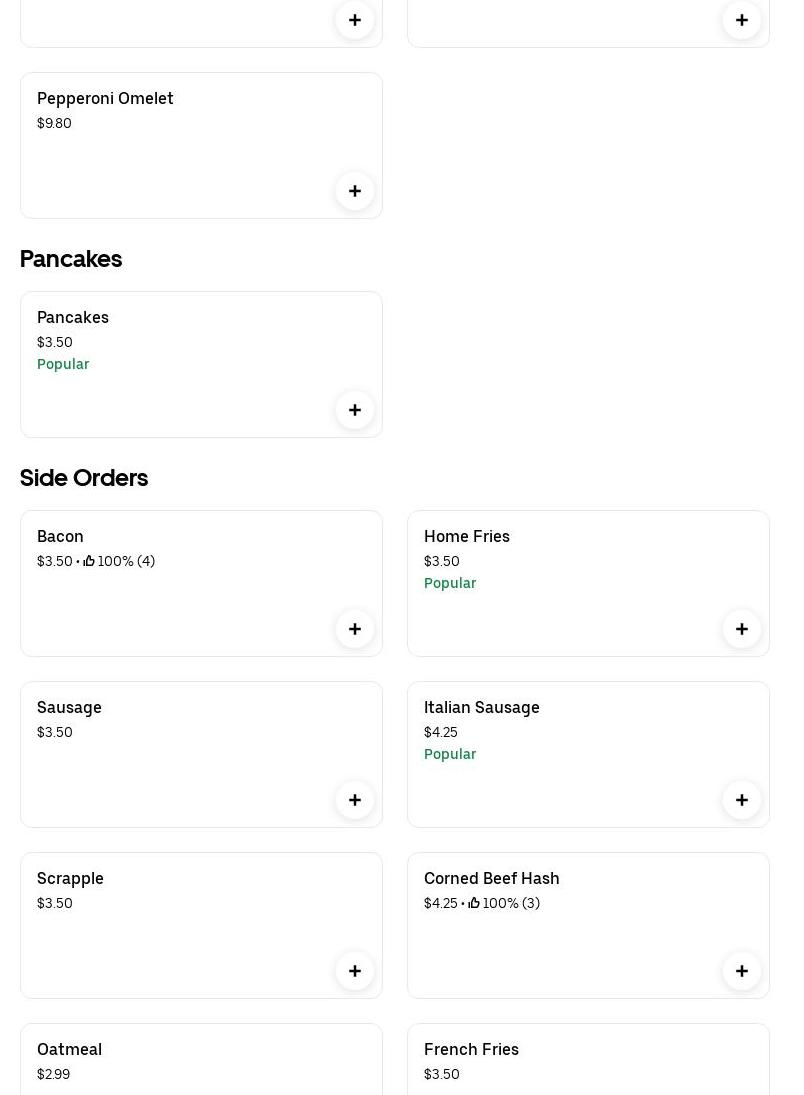
Task: Add Pancakes to the order
Action: tap(355, 410)
